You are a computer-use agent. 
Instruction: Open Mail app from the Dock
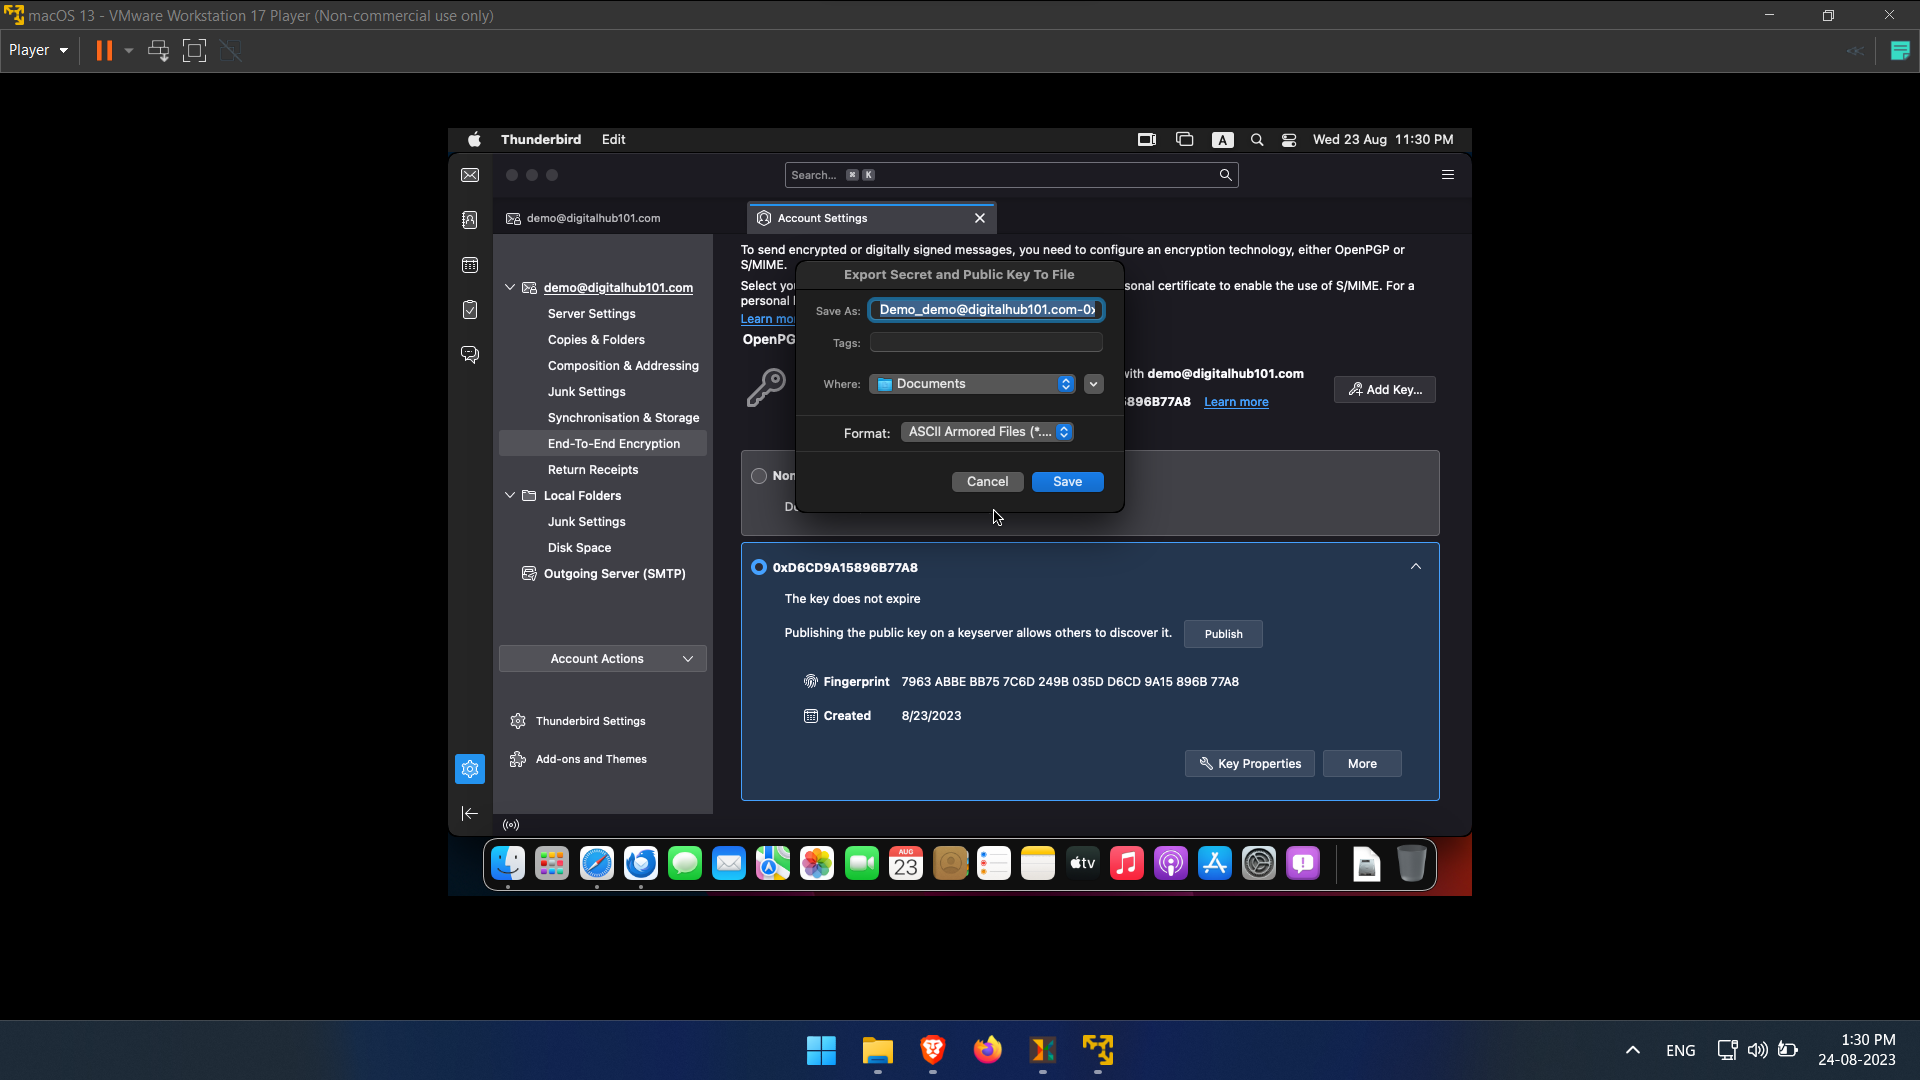coord(729,863)
